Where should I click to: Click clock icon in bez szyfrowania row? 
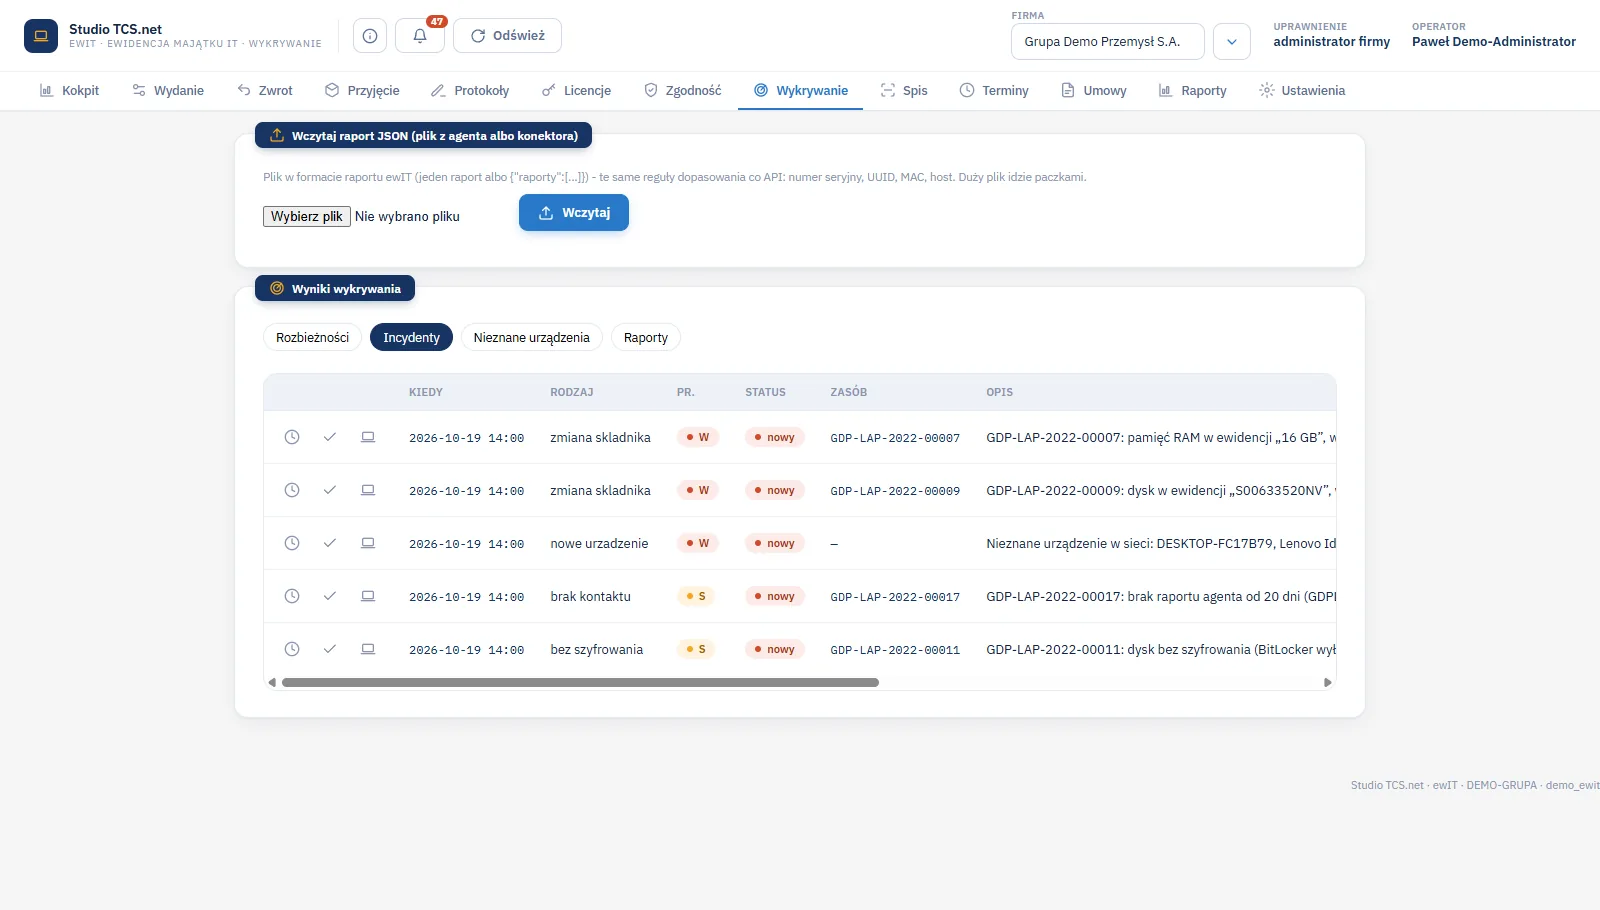[292, 649]
